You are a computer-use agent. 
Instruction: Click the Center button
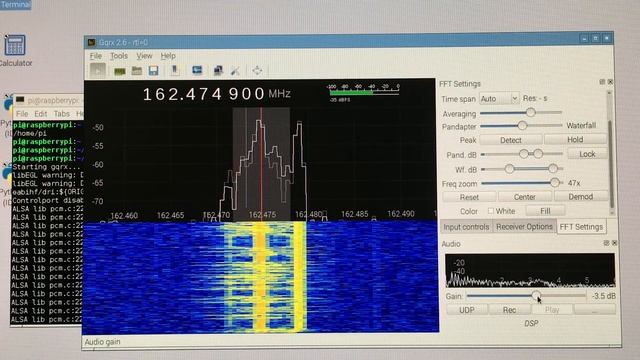pyautogui.click(x=524, y=197)
